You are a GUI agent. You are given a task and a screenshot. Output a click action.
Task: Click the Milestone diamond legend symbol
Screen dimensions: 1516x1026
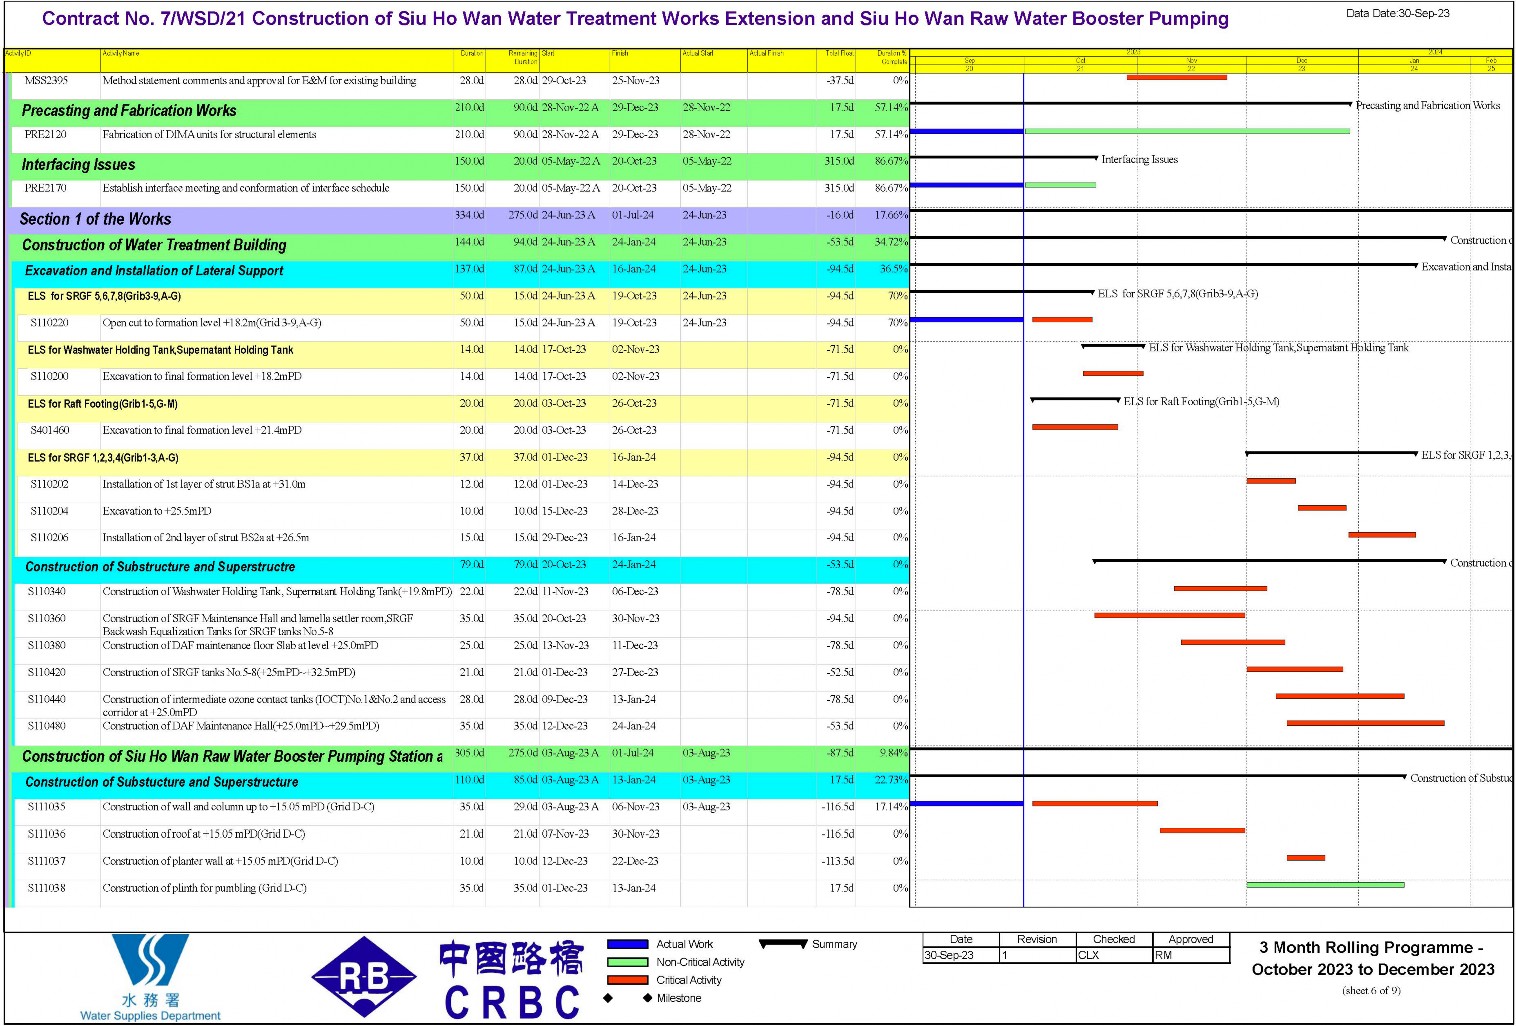pos(627,998)
